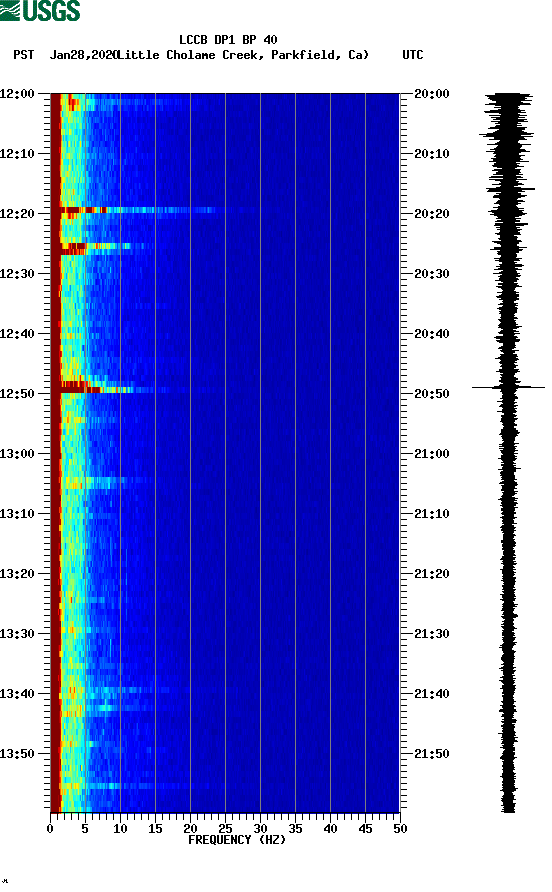Screen dimensions: 552x892
Task: Click the '12:10' PST time label
Action: pos(18,154)
